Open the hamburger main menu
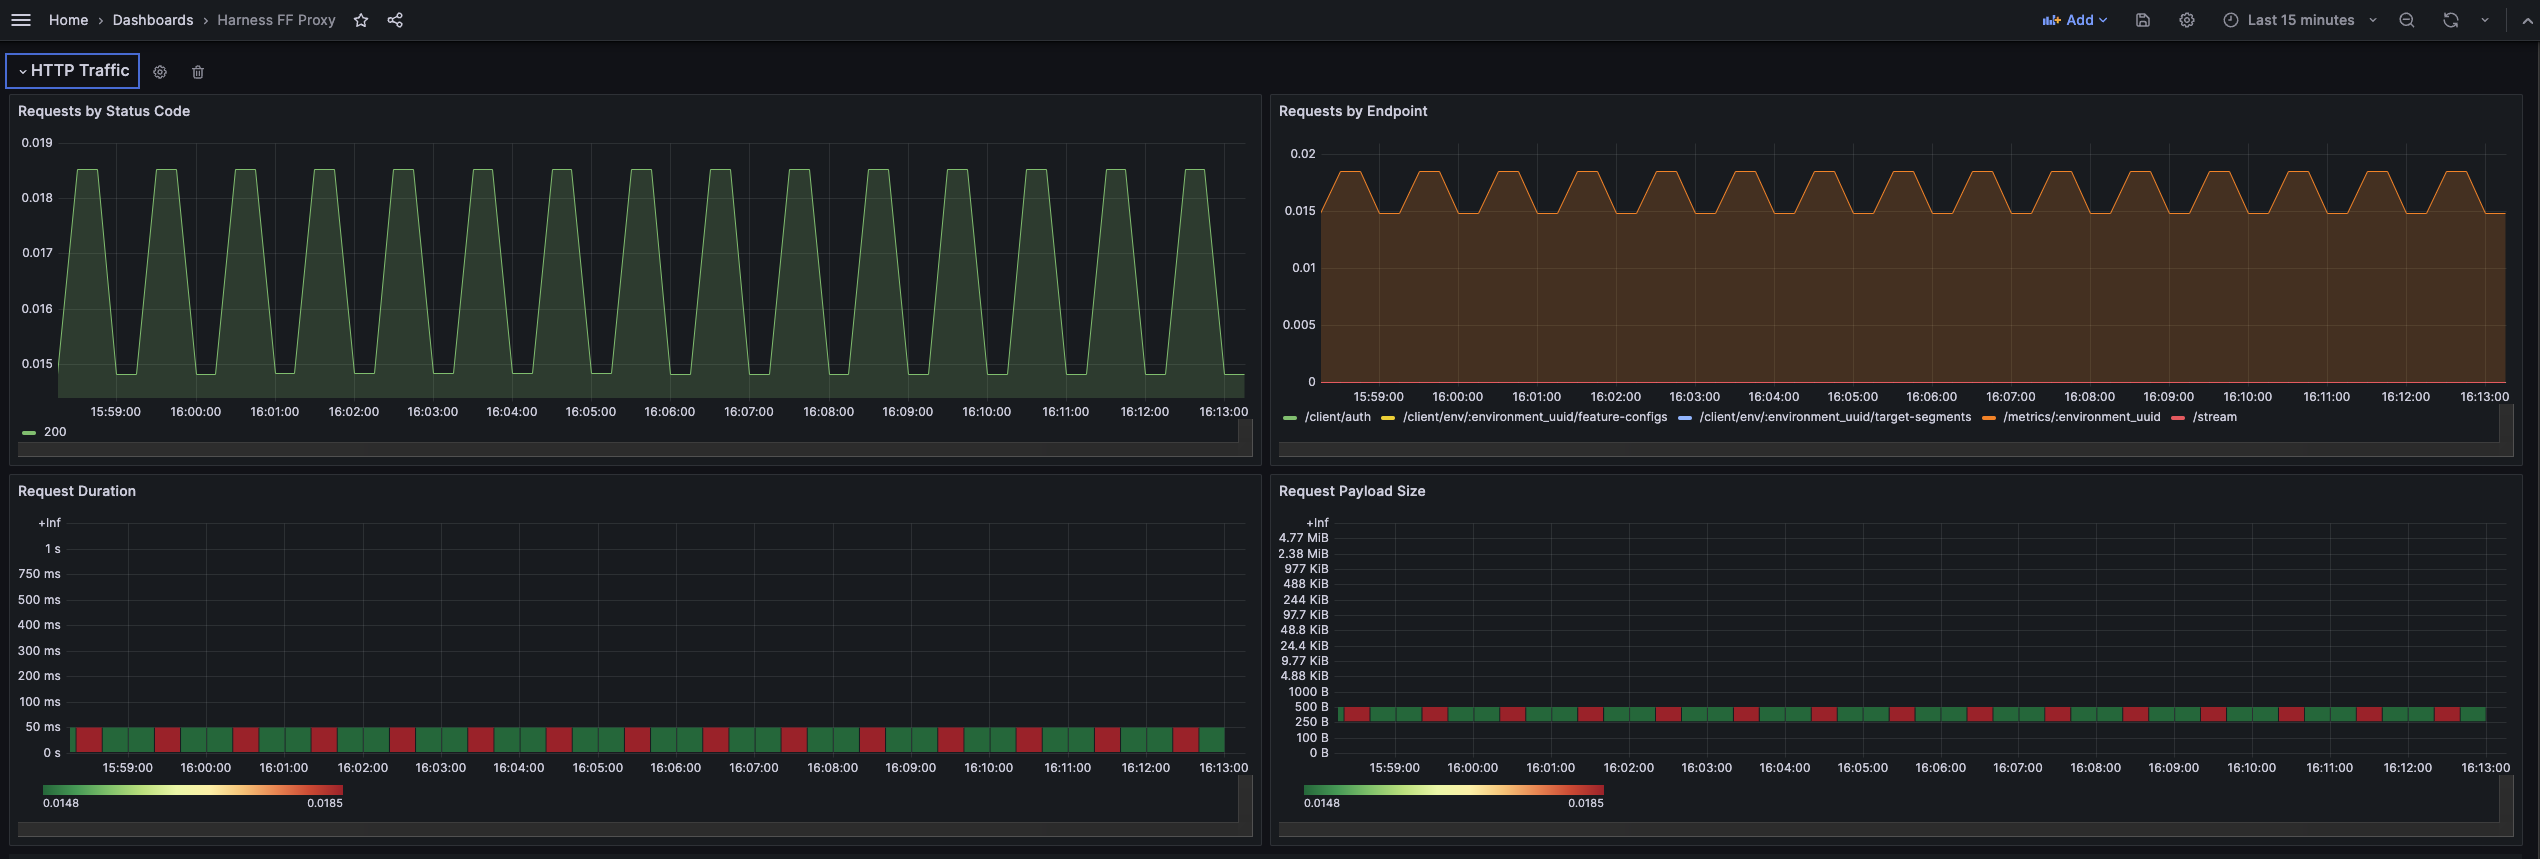The width and height of the screenshot is (2540, 859). tap(20, 20)
